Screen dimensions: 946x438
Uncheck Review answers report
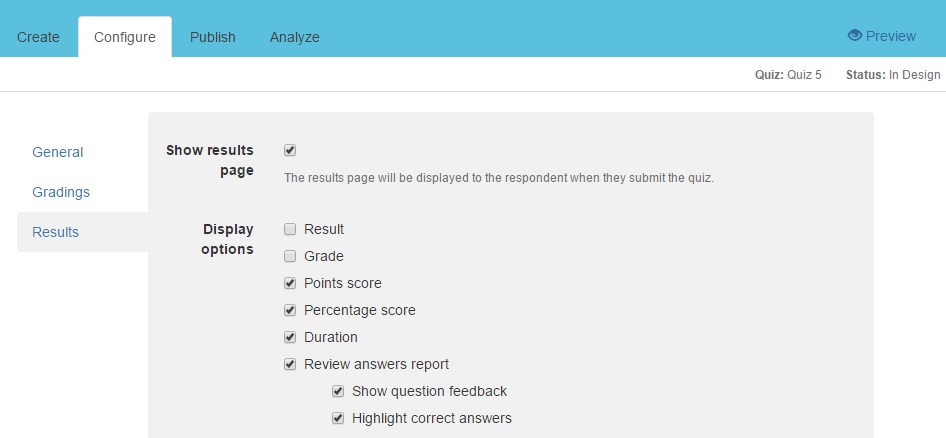point(290,364)
